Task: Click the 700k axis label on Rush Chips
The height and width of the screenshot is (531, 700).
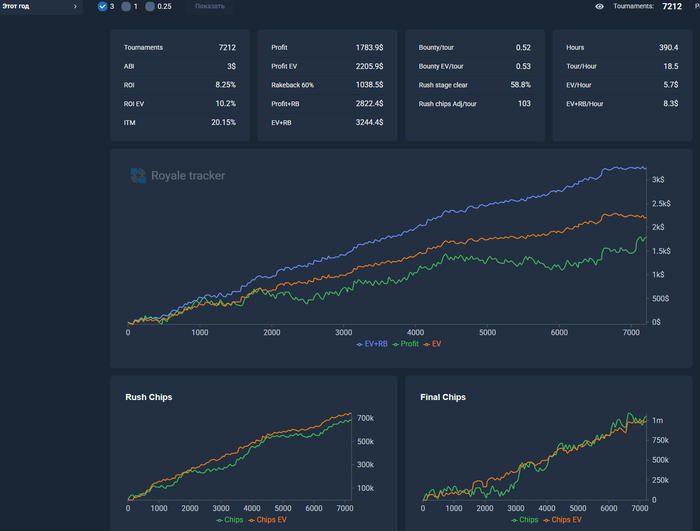Action: point(365,418)
